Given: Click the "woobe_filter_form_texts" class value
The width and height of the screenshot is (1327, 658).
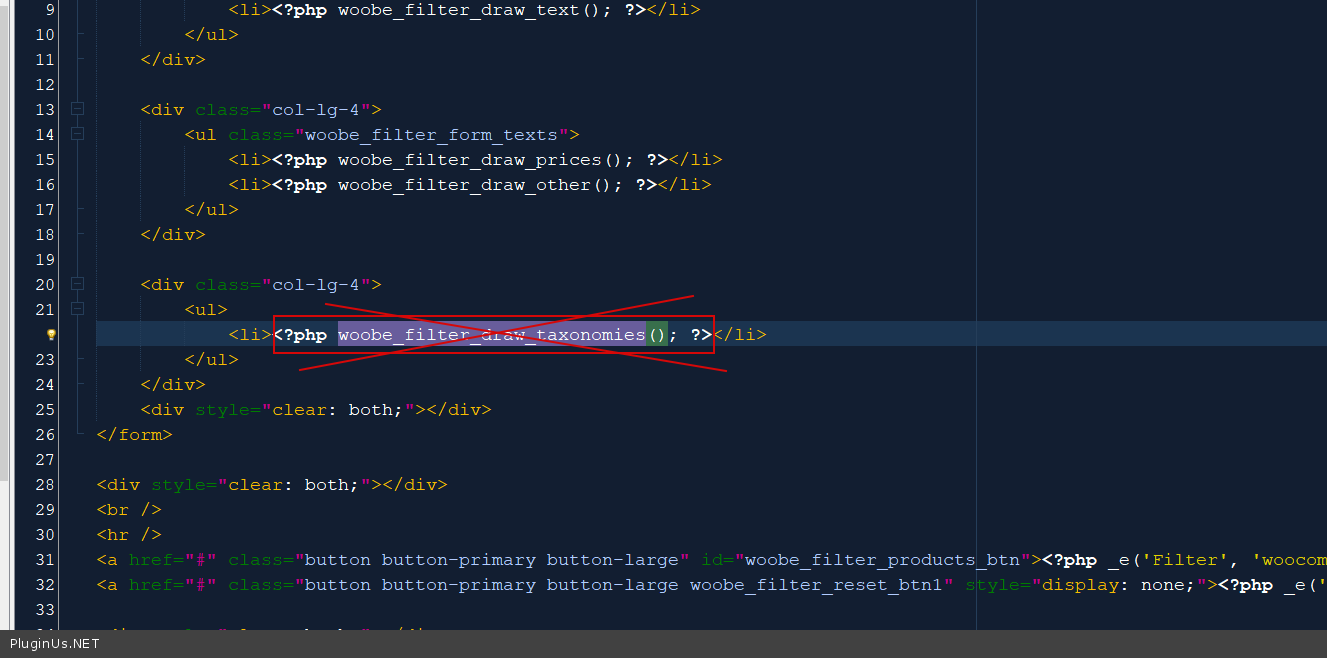Looking at the screenshot, I should point(432,135).
